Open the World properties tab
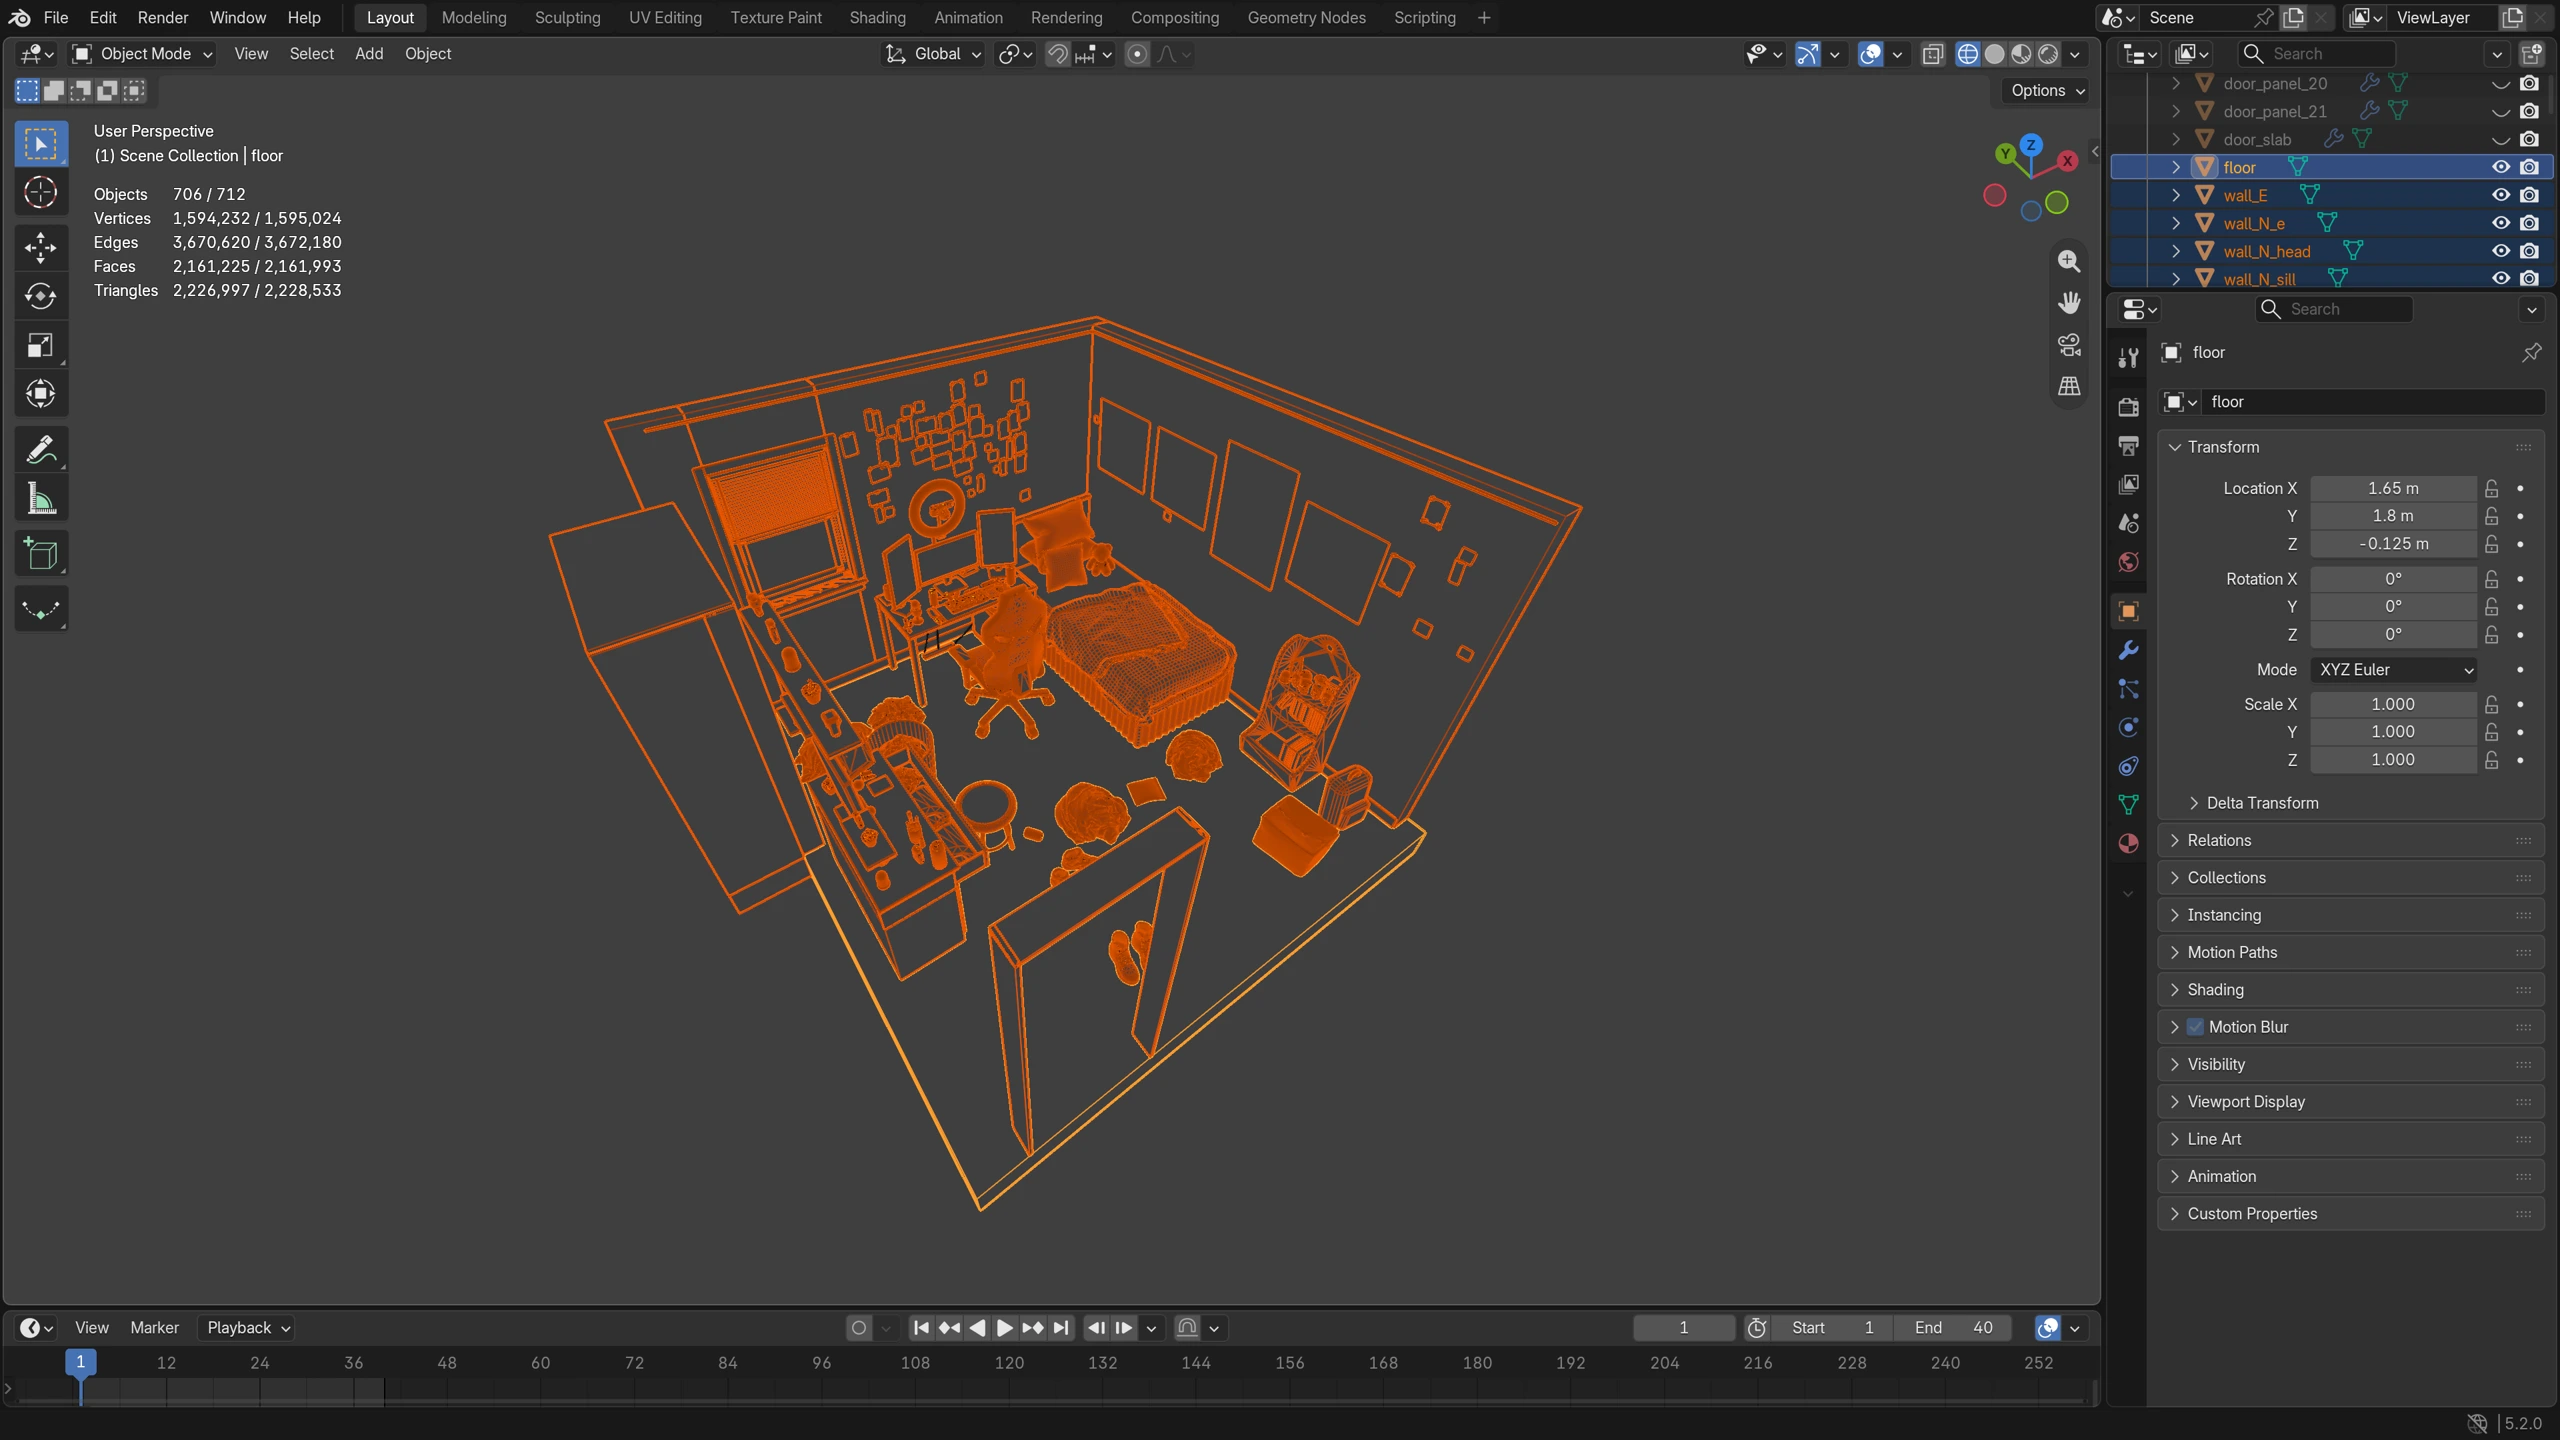The image size is (2560, 1440). 2128,562
